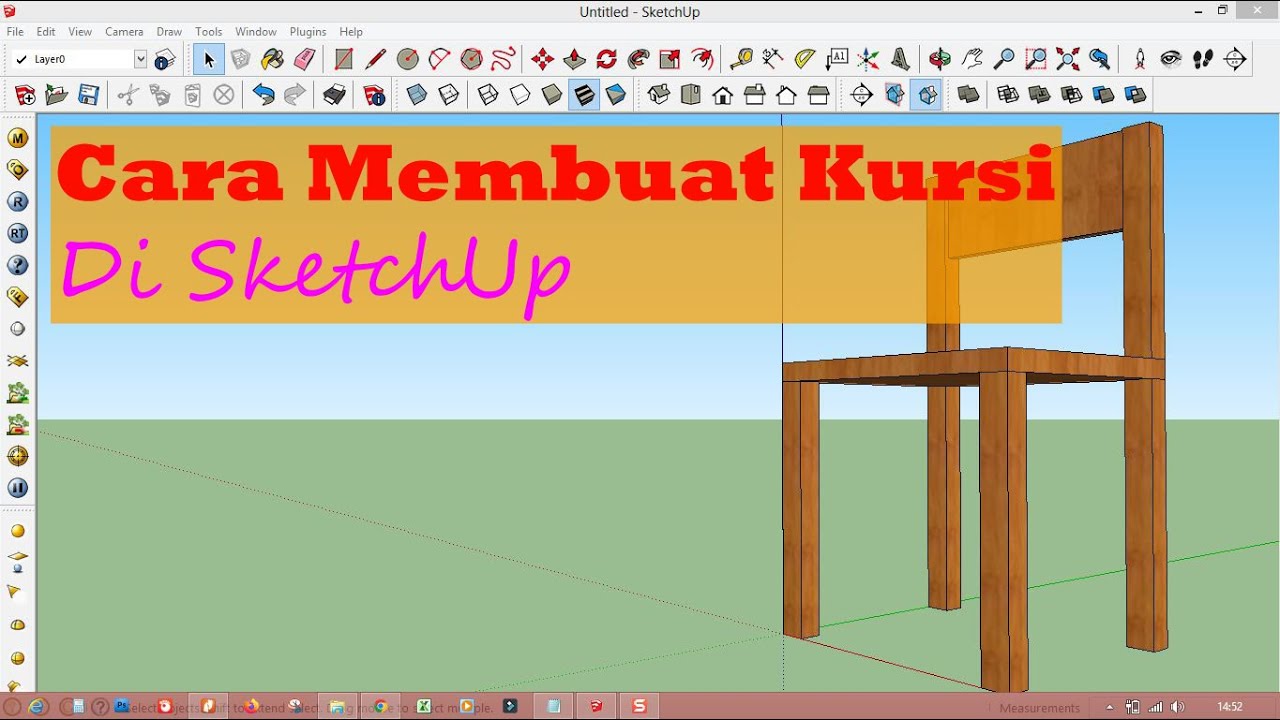Pick the Paint Bucket tool
1280x720 pixels.
[272, 59]
